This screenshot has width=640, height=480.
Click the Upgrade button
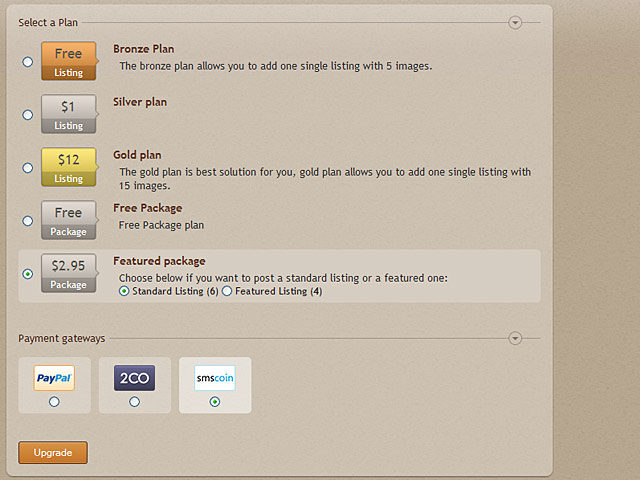53,452
